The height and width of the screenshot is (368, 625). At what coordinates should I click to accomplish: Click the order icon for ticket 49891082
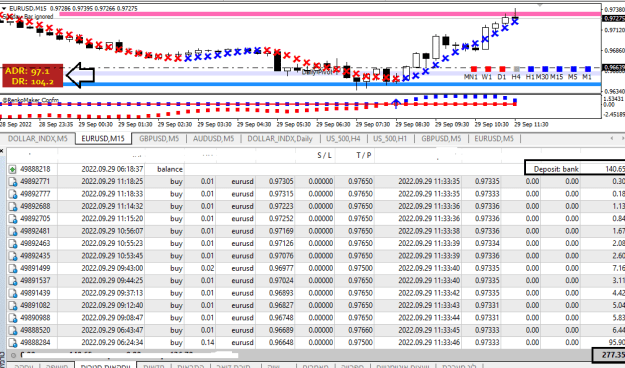click(12, 306)
